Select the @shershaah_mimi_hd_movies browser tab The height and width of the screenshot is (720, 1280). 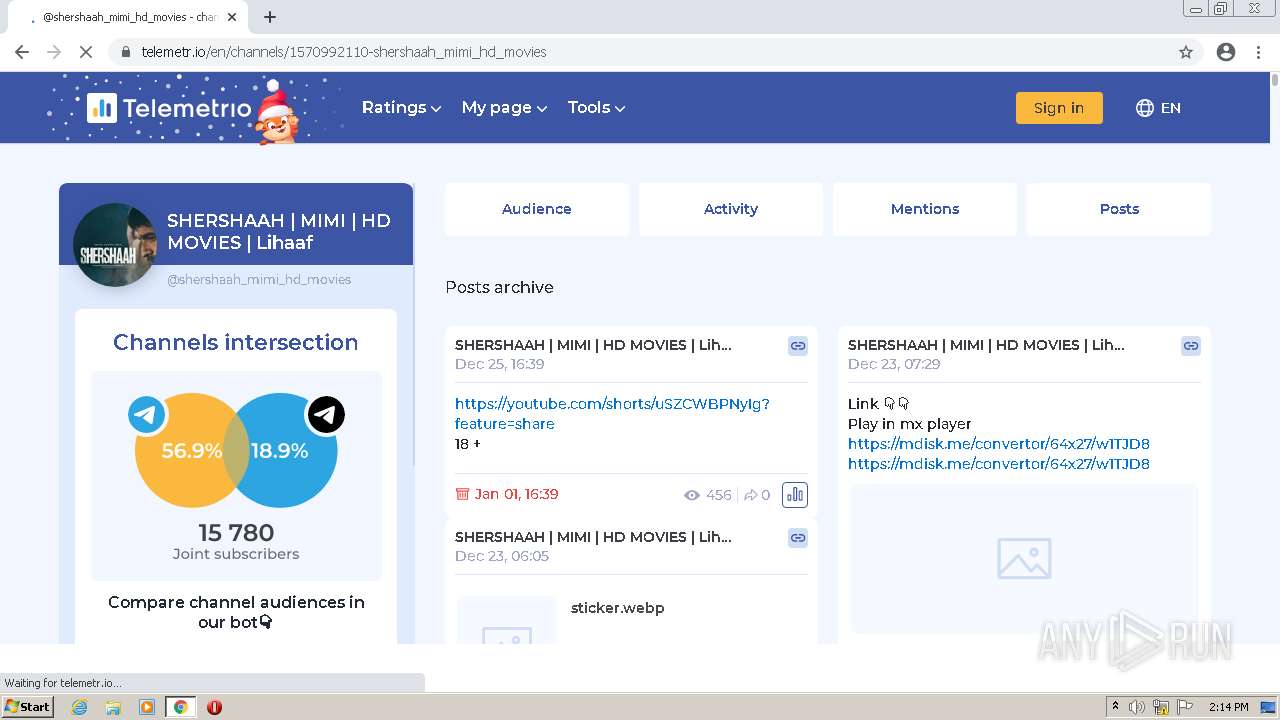pos(127,17)
